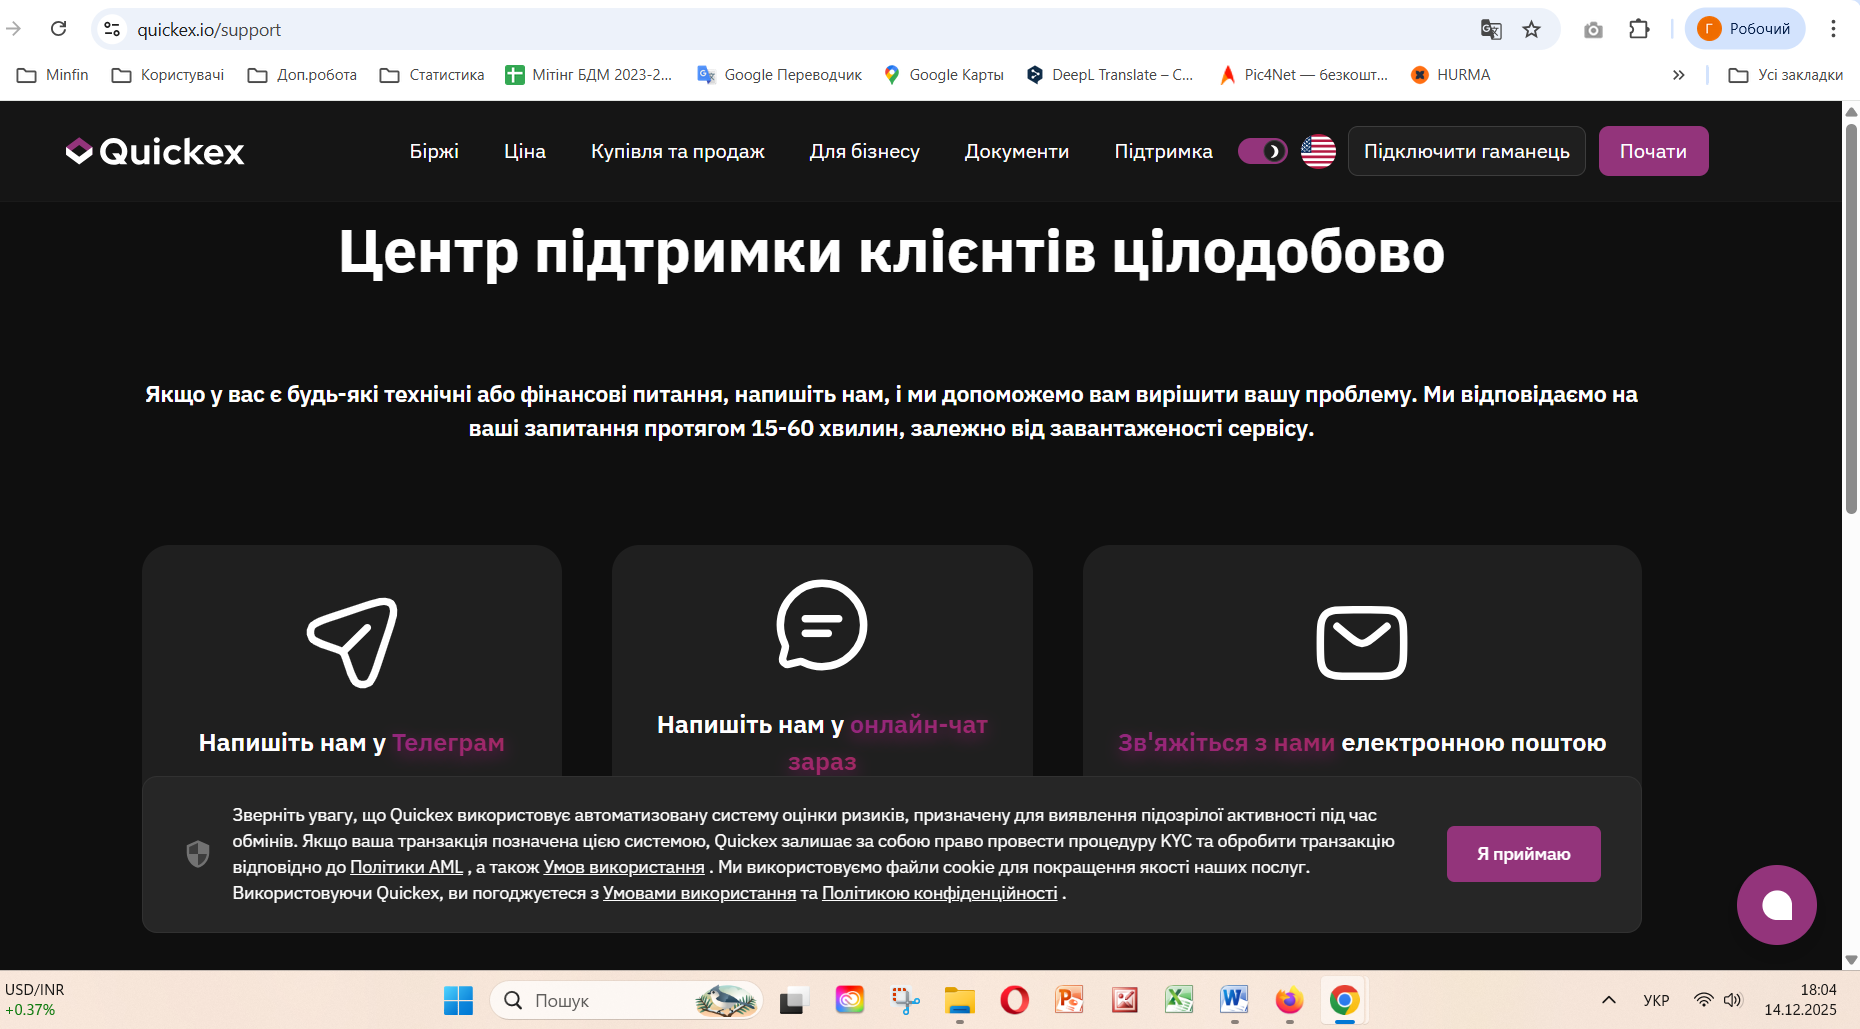Open the Ціна menu item
The height and width of the screenshot is (1029, 1860).
pyautogui.click(x=525, y=151)
